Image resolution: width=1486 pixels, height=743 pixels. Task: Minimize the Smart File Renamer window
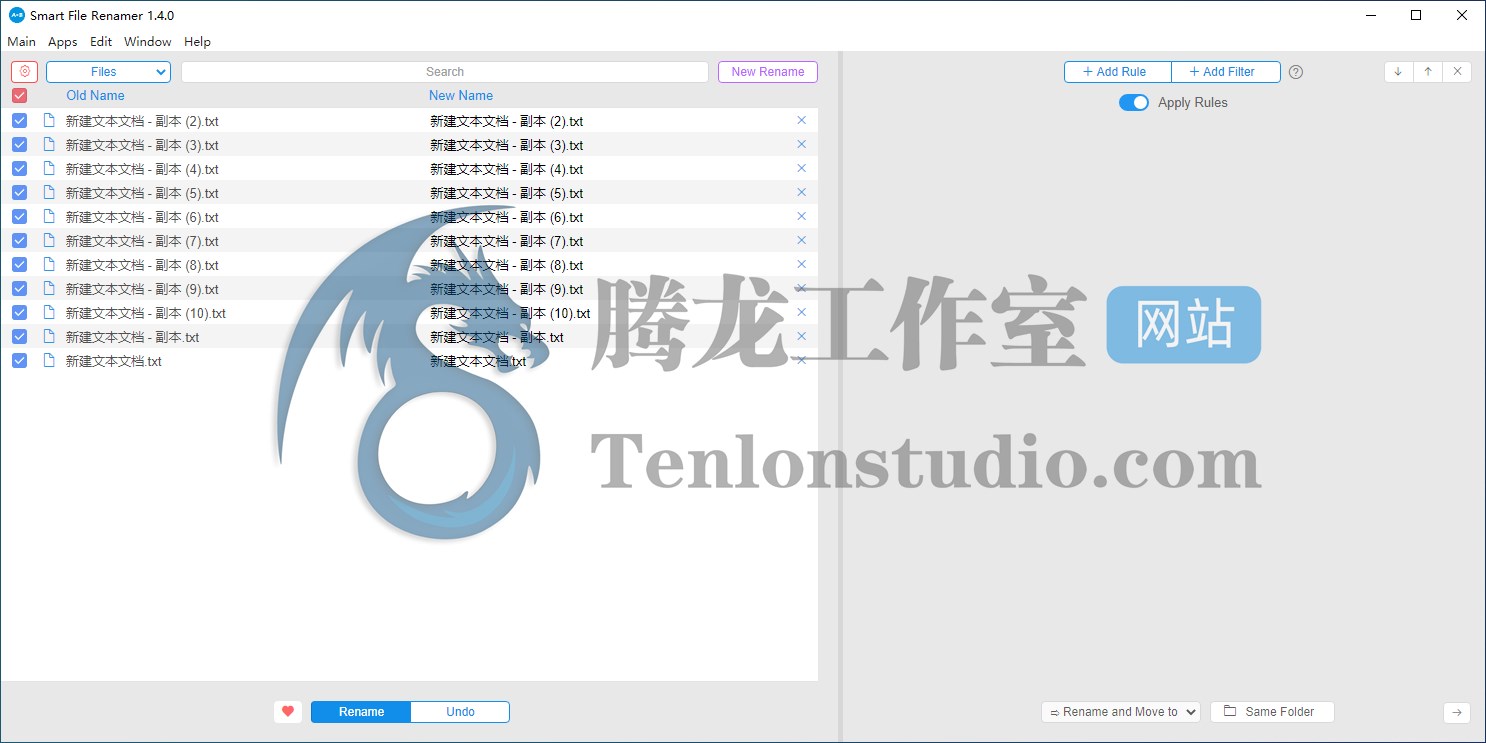pos(1370,15)
